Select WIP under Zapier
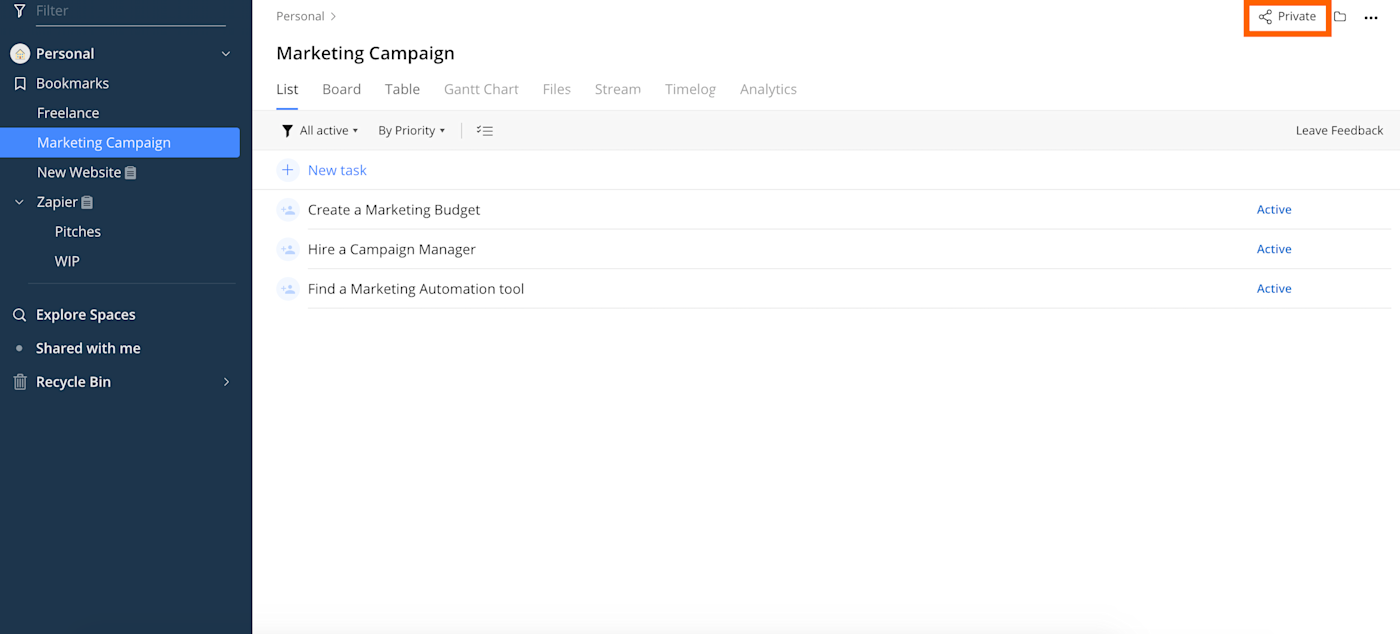The width and height of the screenshot is (1400, 634). coord(67,261)
